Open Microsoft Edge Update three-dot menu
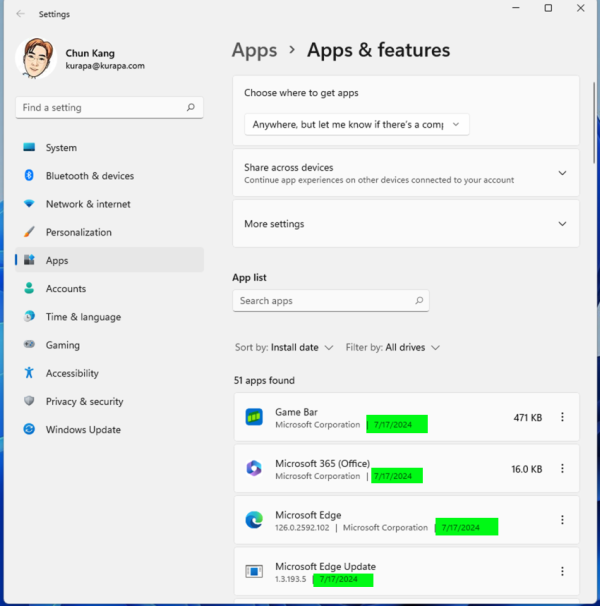This screenshot has height=606, width=600. point(562,571)
